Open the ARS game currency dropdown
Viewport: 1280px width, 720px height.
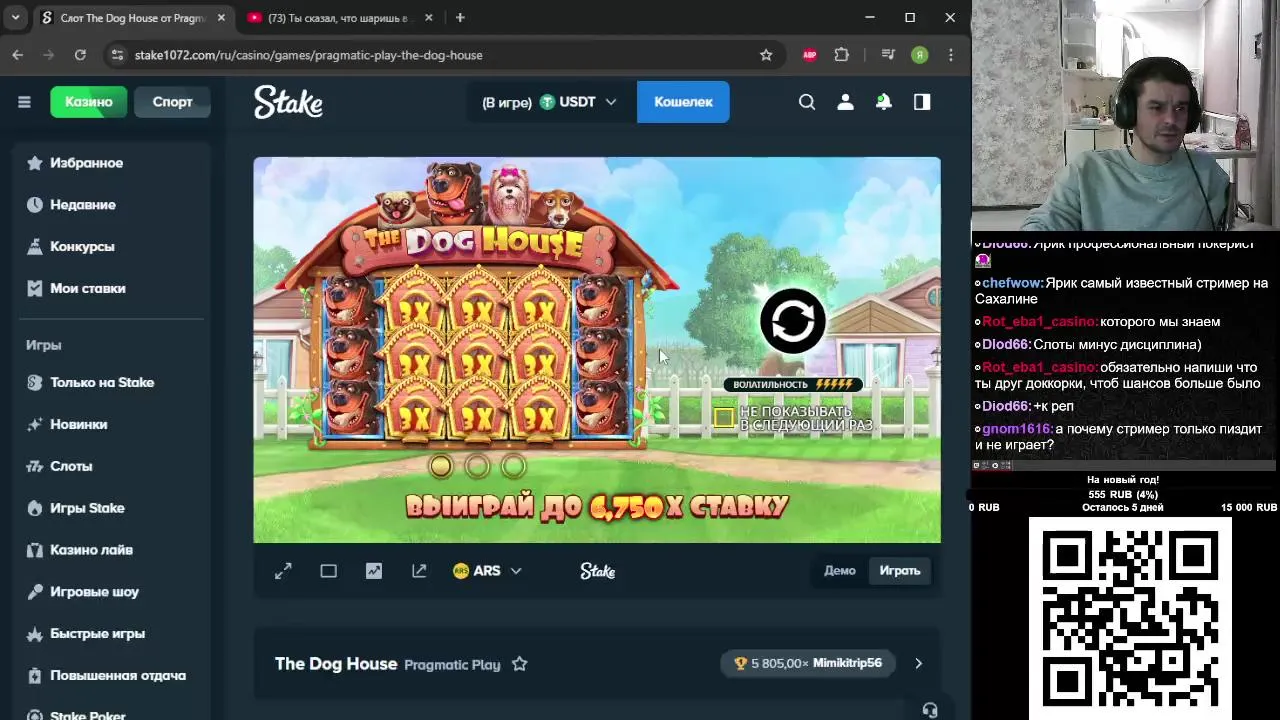(487, 571)
